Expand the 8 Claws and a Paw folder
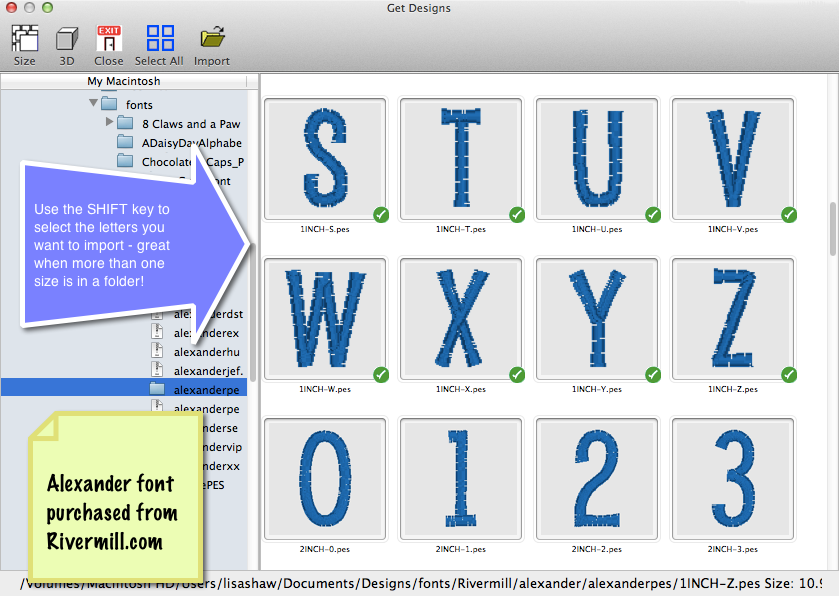Image resolution: width=839 pixels, height=596 pixels. (110, 123)
